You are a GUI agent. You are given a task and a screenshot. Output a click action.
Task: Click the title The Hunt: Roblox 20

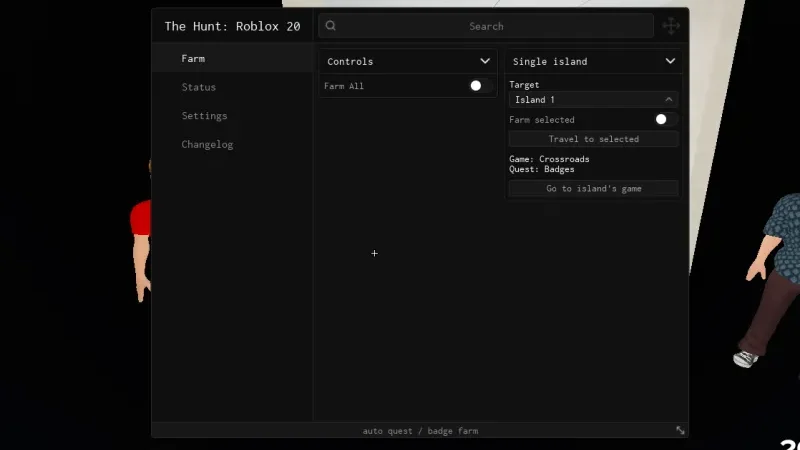(x=232, y=27)
